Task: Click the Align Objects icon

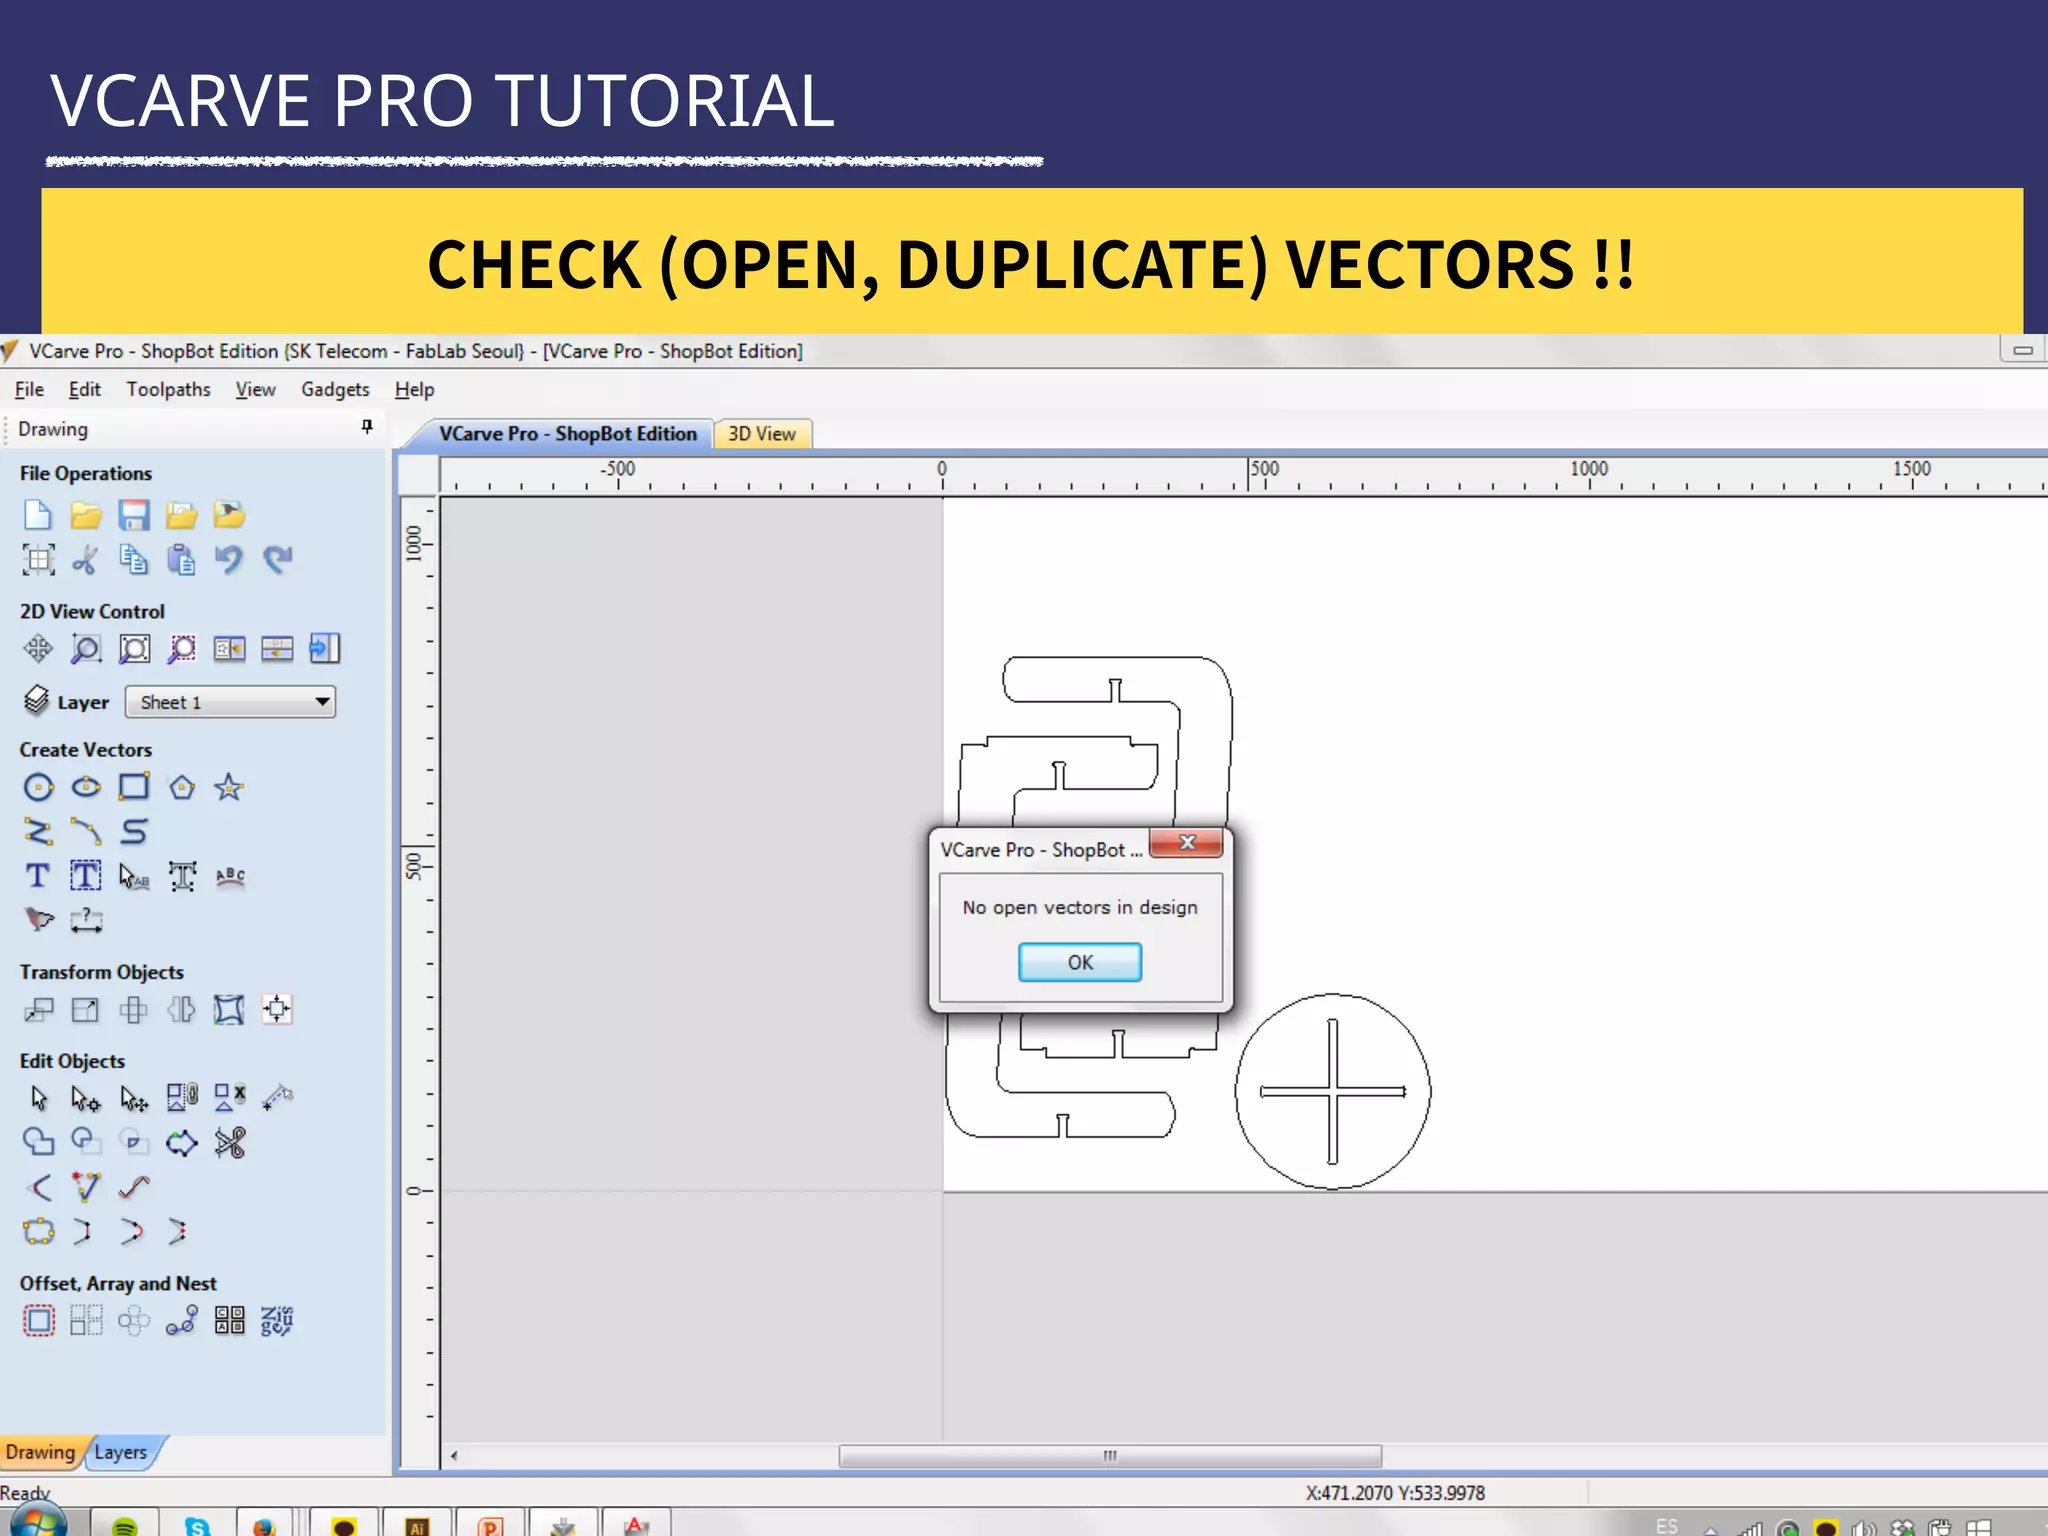Action: click(x=277, y=1010)
